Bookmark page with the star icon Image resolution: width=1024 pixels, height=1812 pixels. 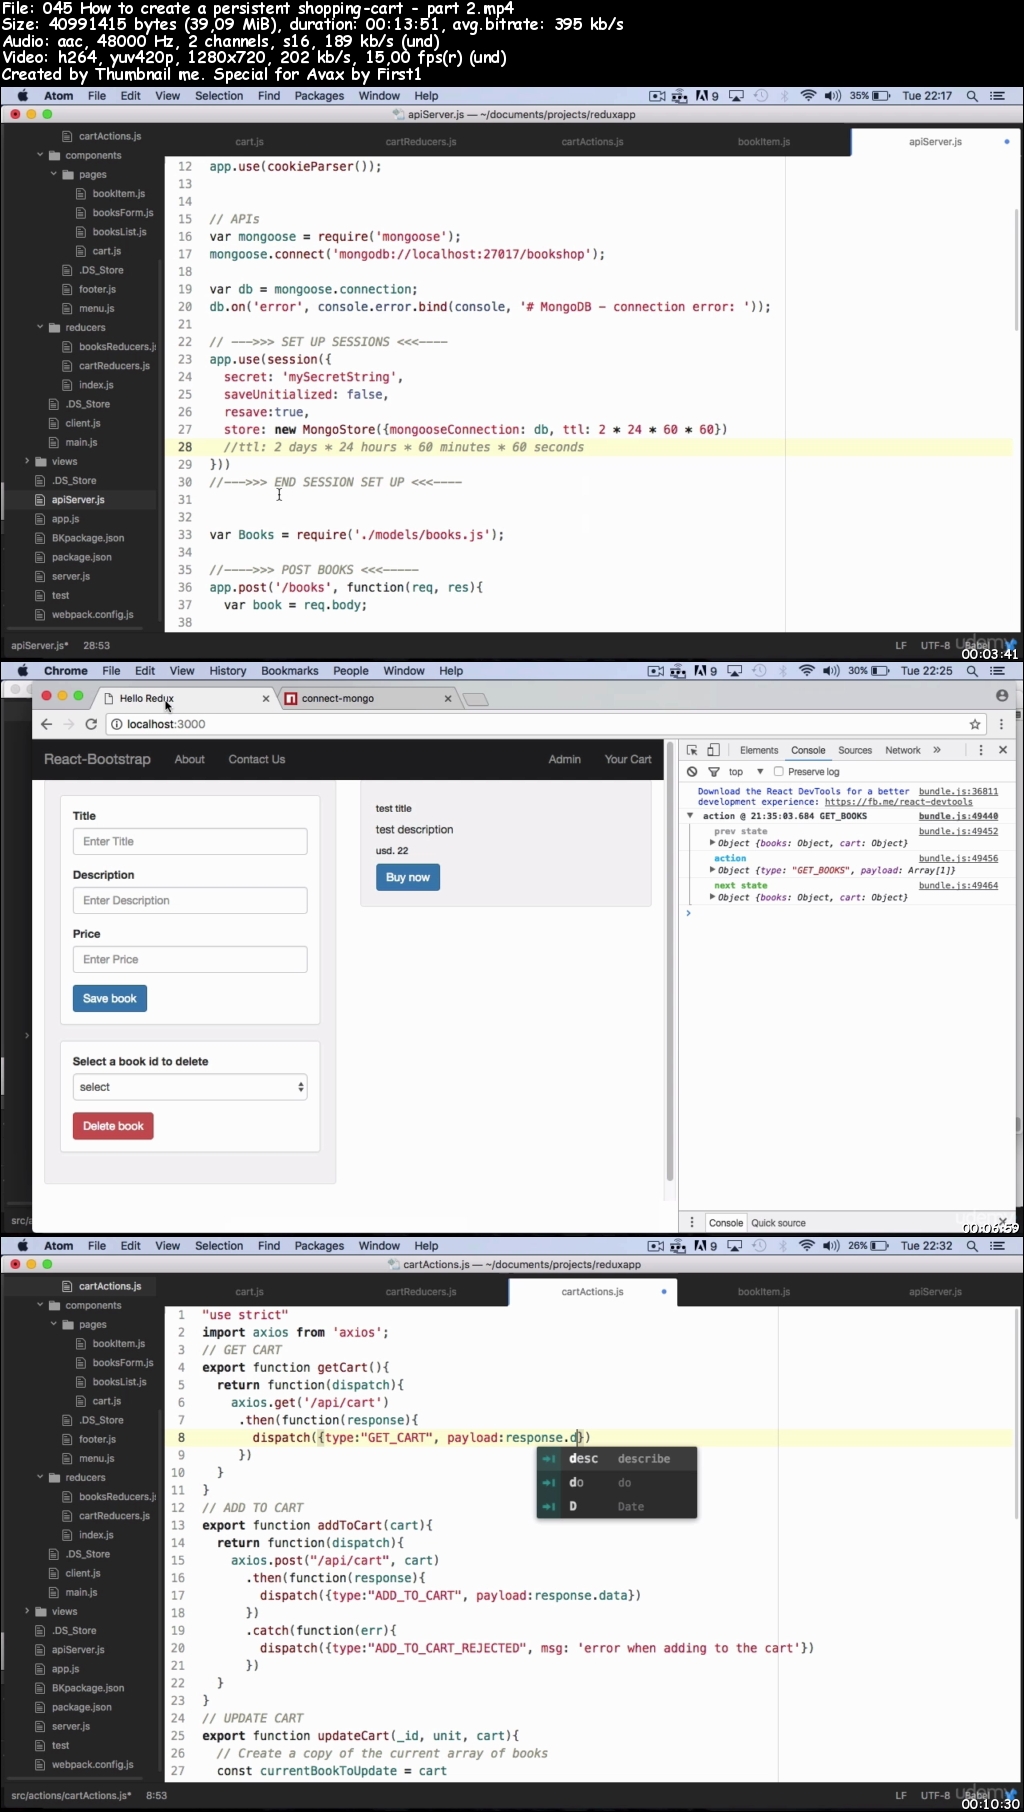(x=975, y=724)
